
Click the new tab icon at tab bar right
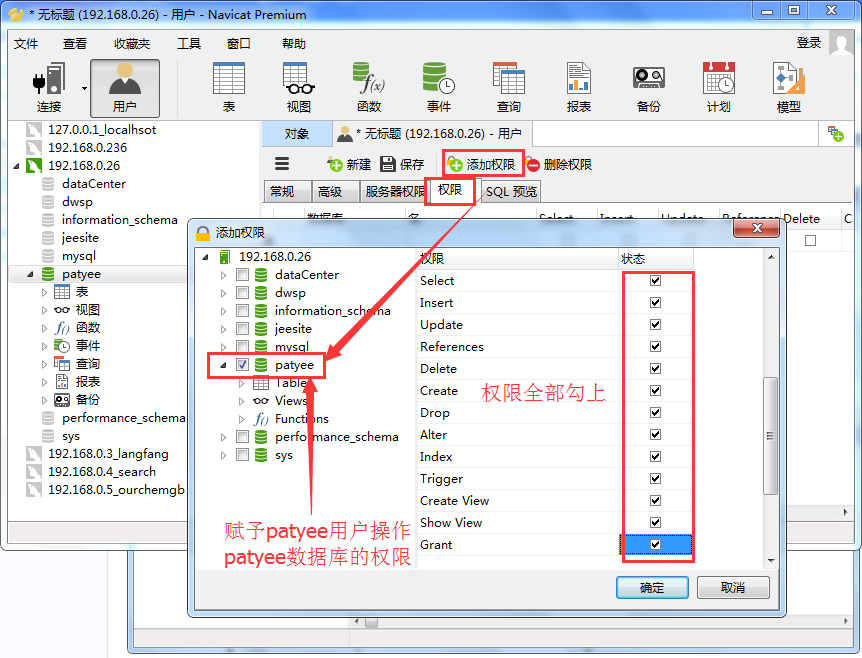click(836, 134)
